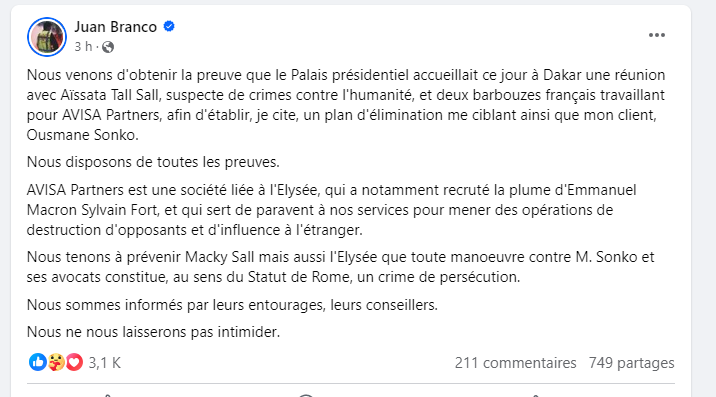Expand the 211 commentaires list
This screenshot has width=716, height=397.
tap(516, 363)
